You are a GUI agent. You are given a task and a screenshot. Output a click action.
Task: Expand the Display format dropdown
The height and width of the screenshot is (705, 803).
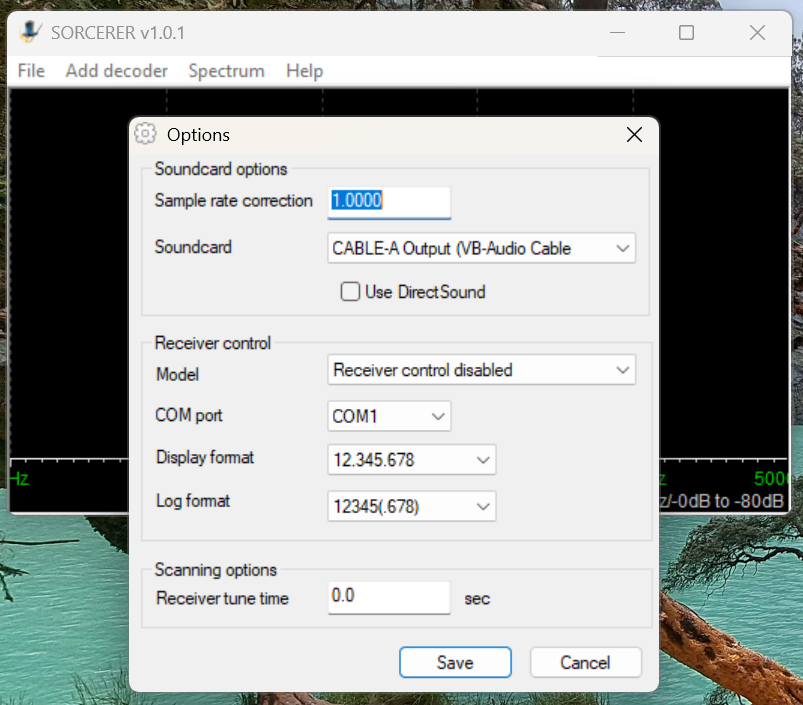[411, 460]
